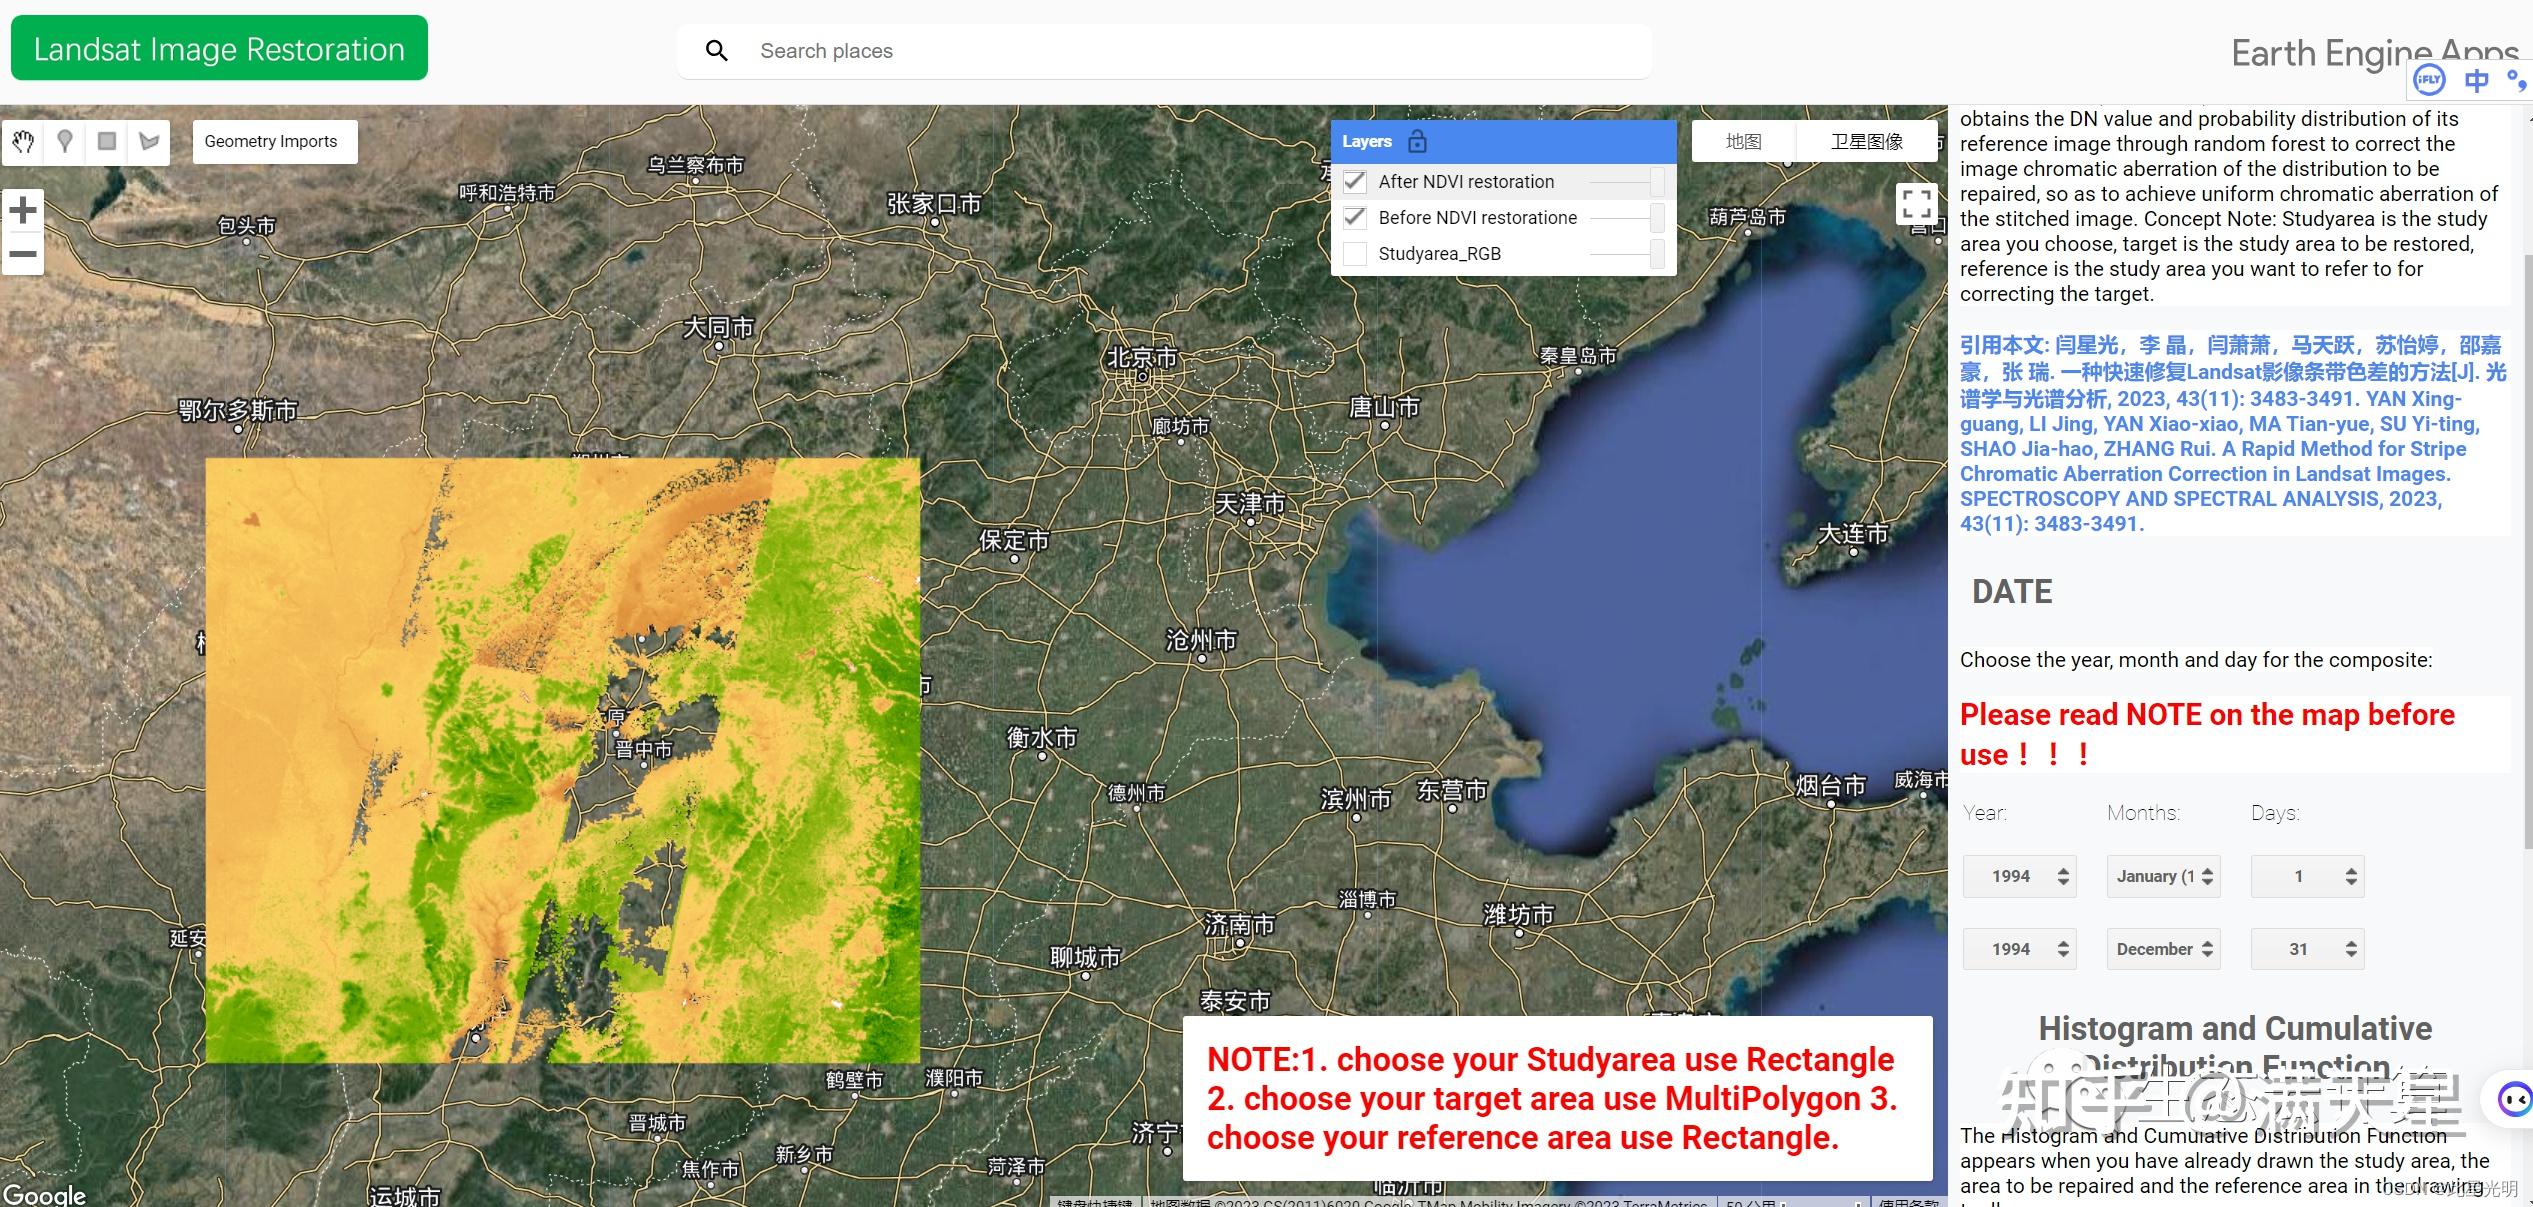Uncheck the Before NDVI restoratione layer
Viewport: 2533px width, 1207px height.
1355,217
